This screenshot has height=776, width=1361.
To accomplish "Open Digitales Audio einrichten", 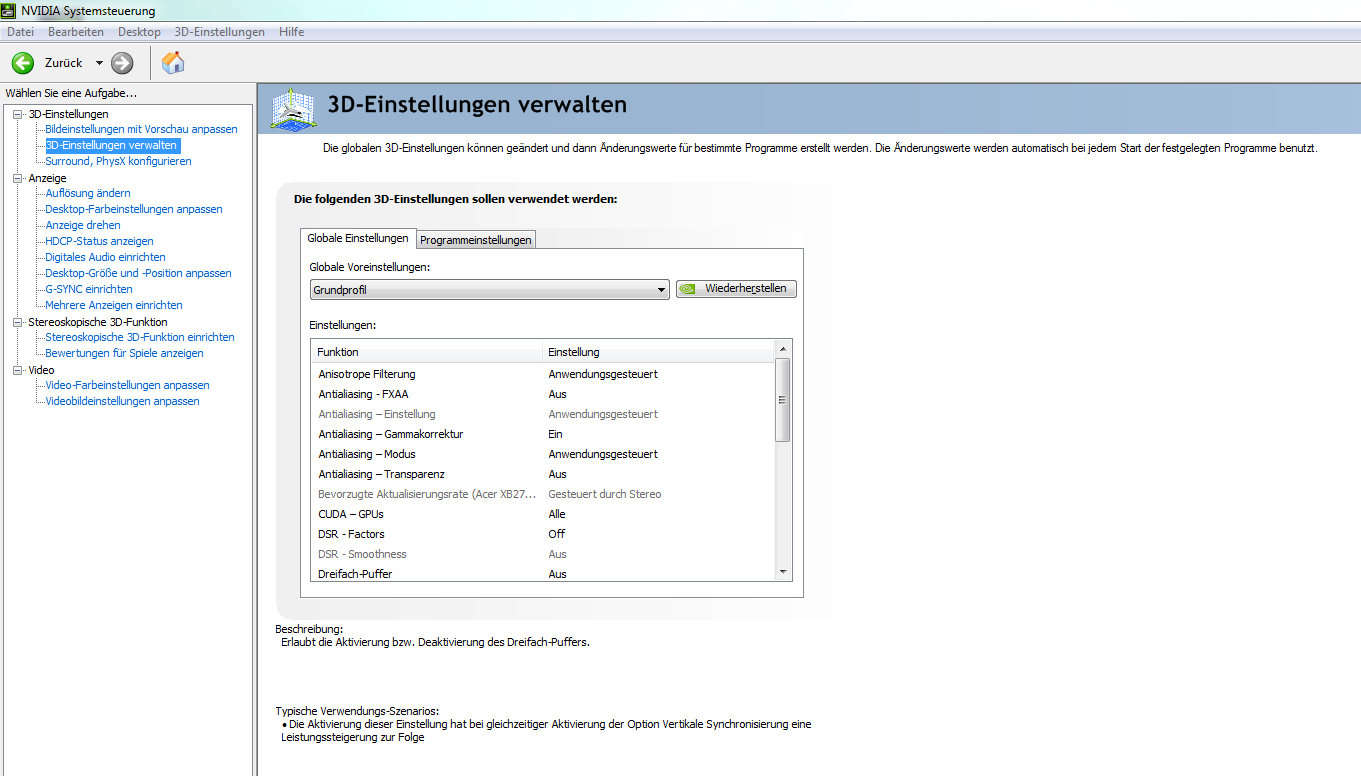I will point(105,257).
